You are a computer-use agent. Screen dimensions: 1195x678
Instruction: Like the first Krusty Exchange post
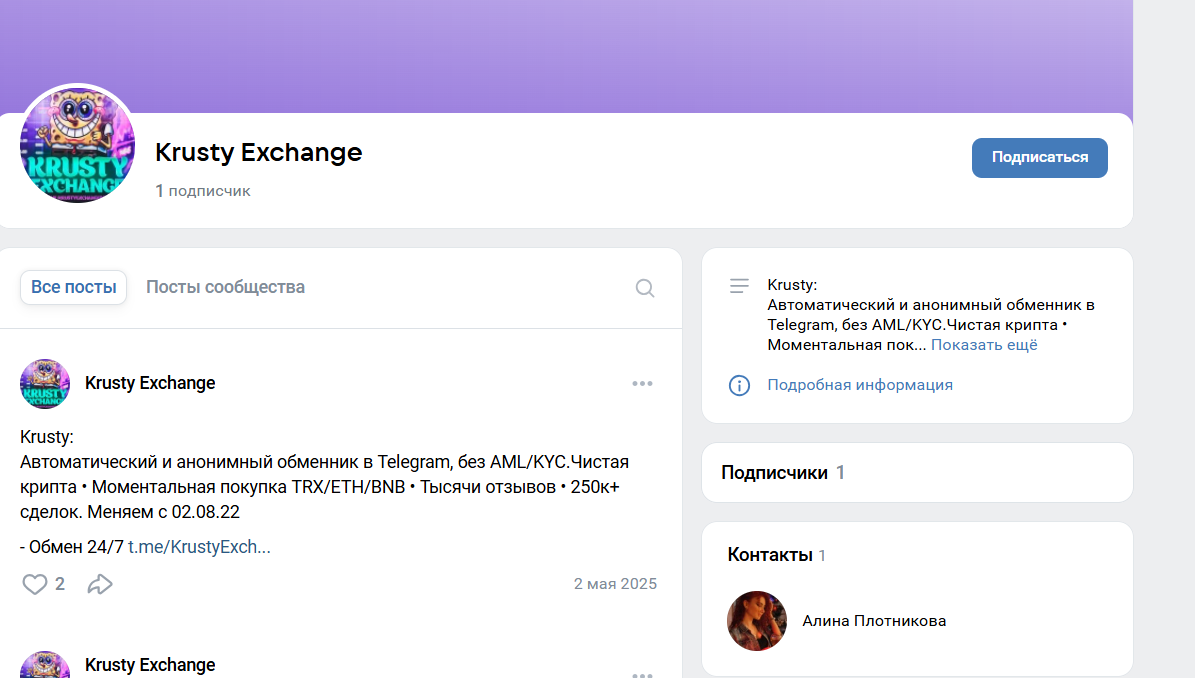click(35, 584)
